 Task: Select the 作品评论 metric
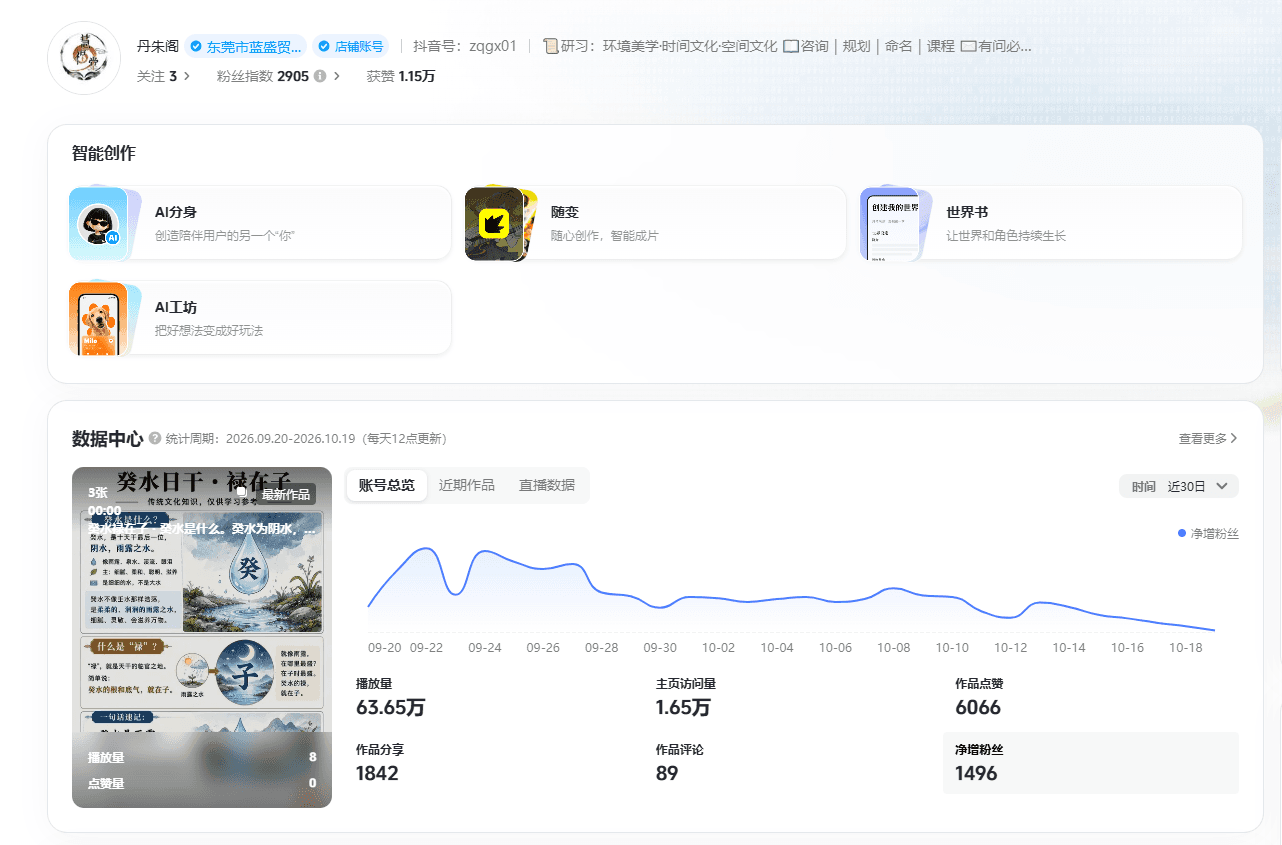pyautogui.click(x=680, y=763)
